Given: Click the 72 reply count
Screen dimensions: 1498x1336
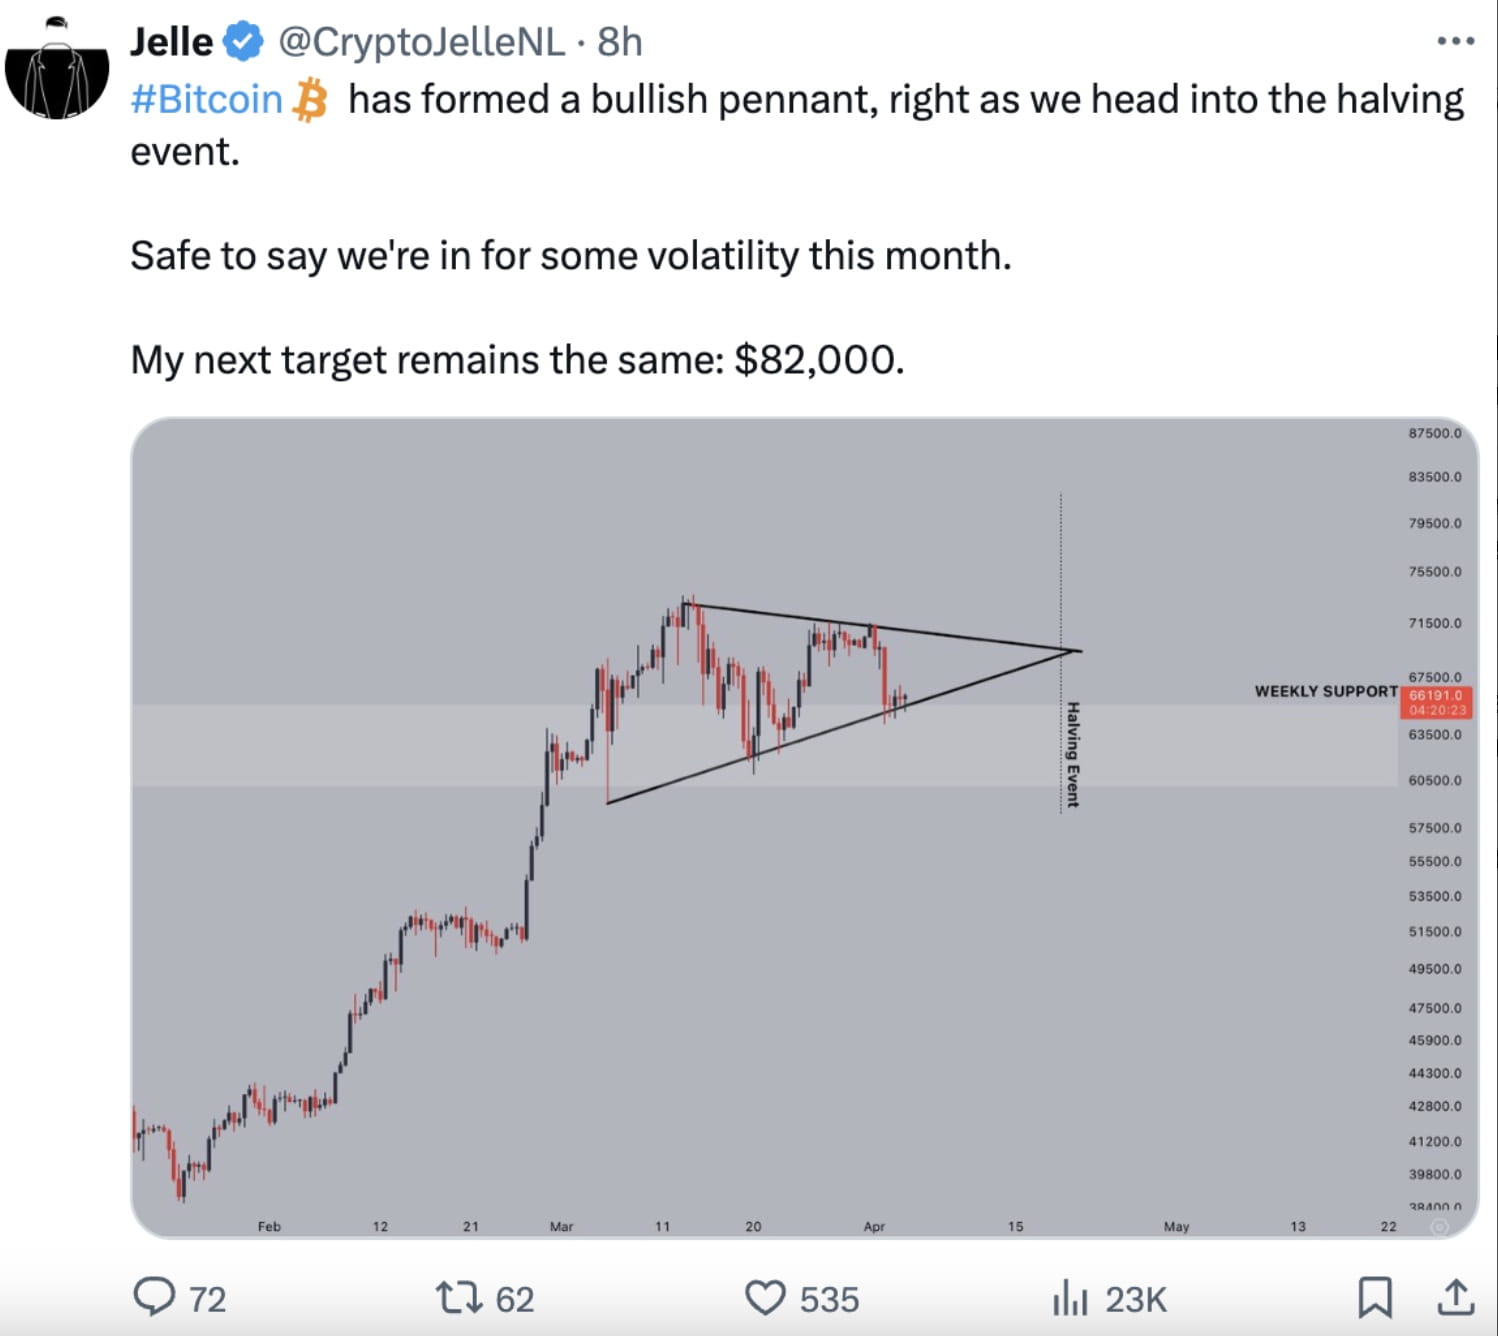Looking at the screenshot, I should (x=206, y=1299).
